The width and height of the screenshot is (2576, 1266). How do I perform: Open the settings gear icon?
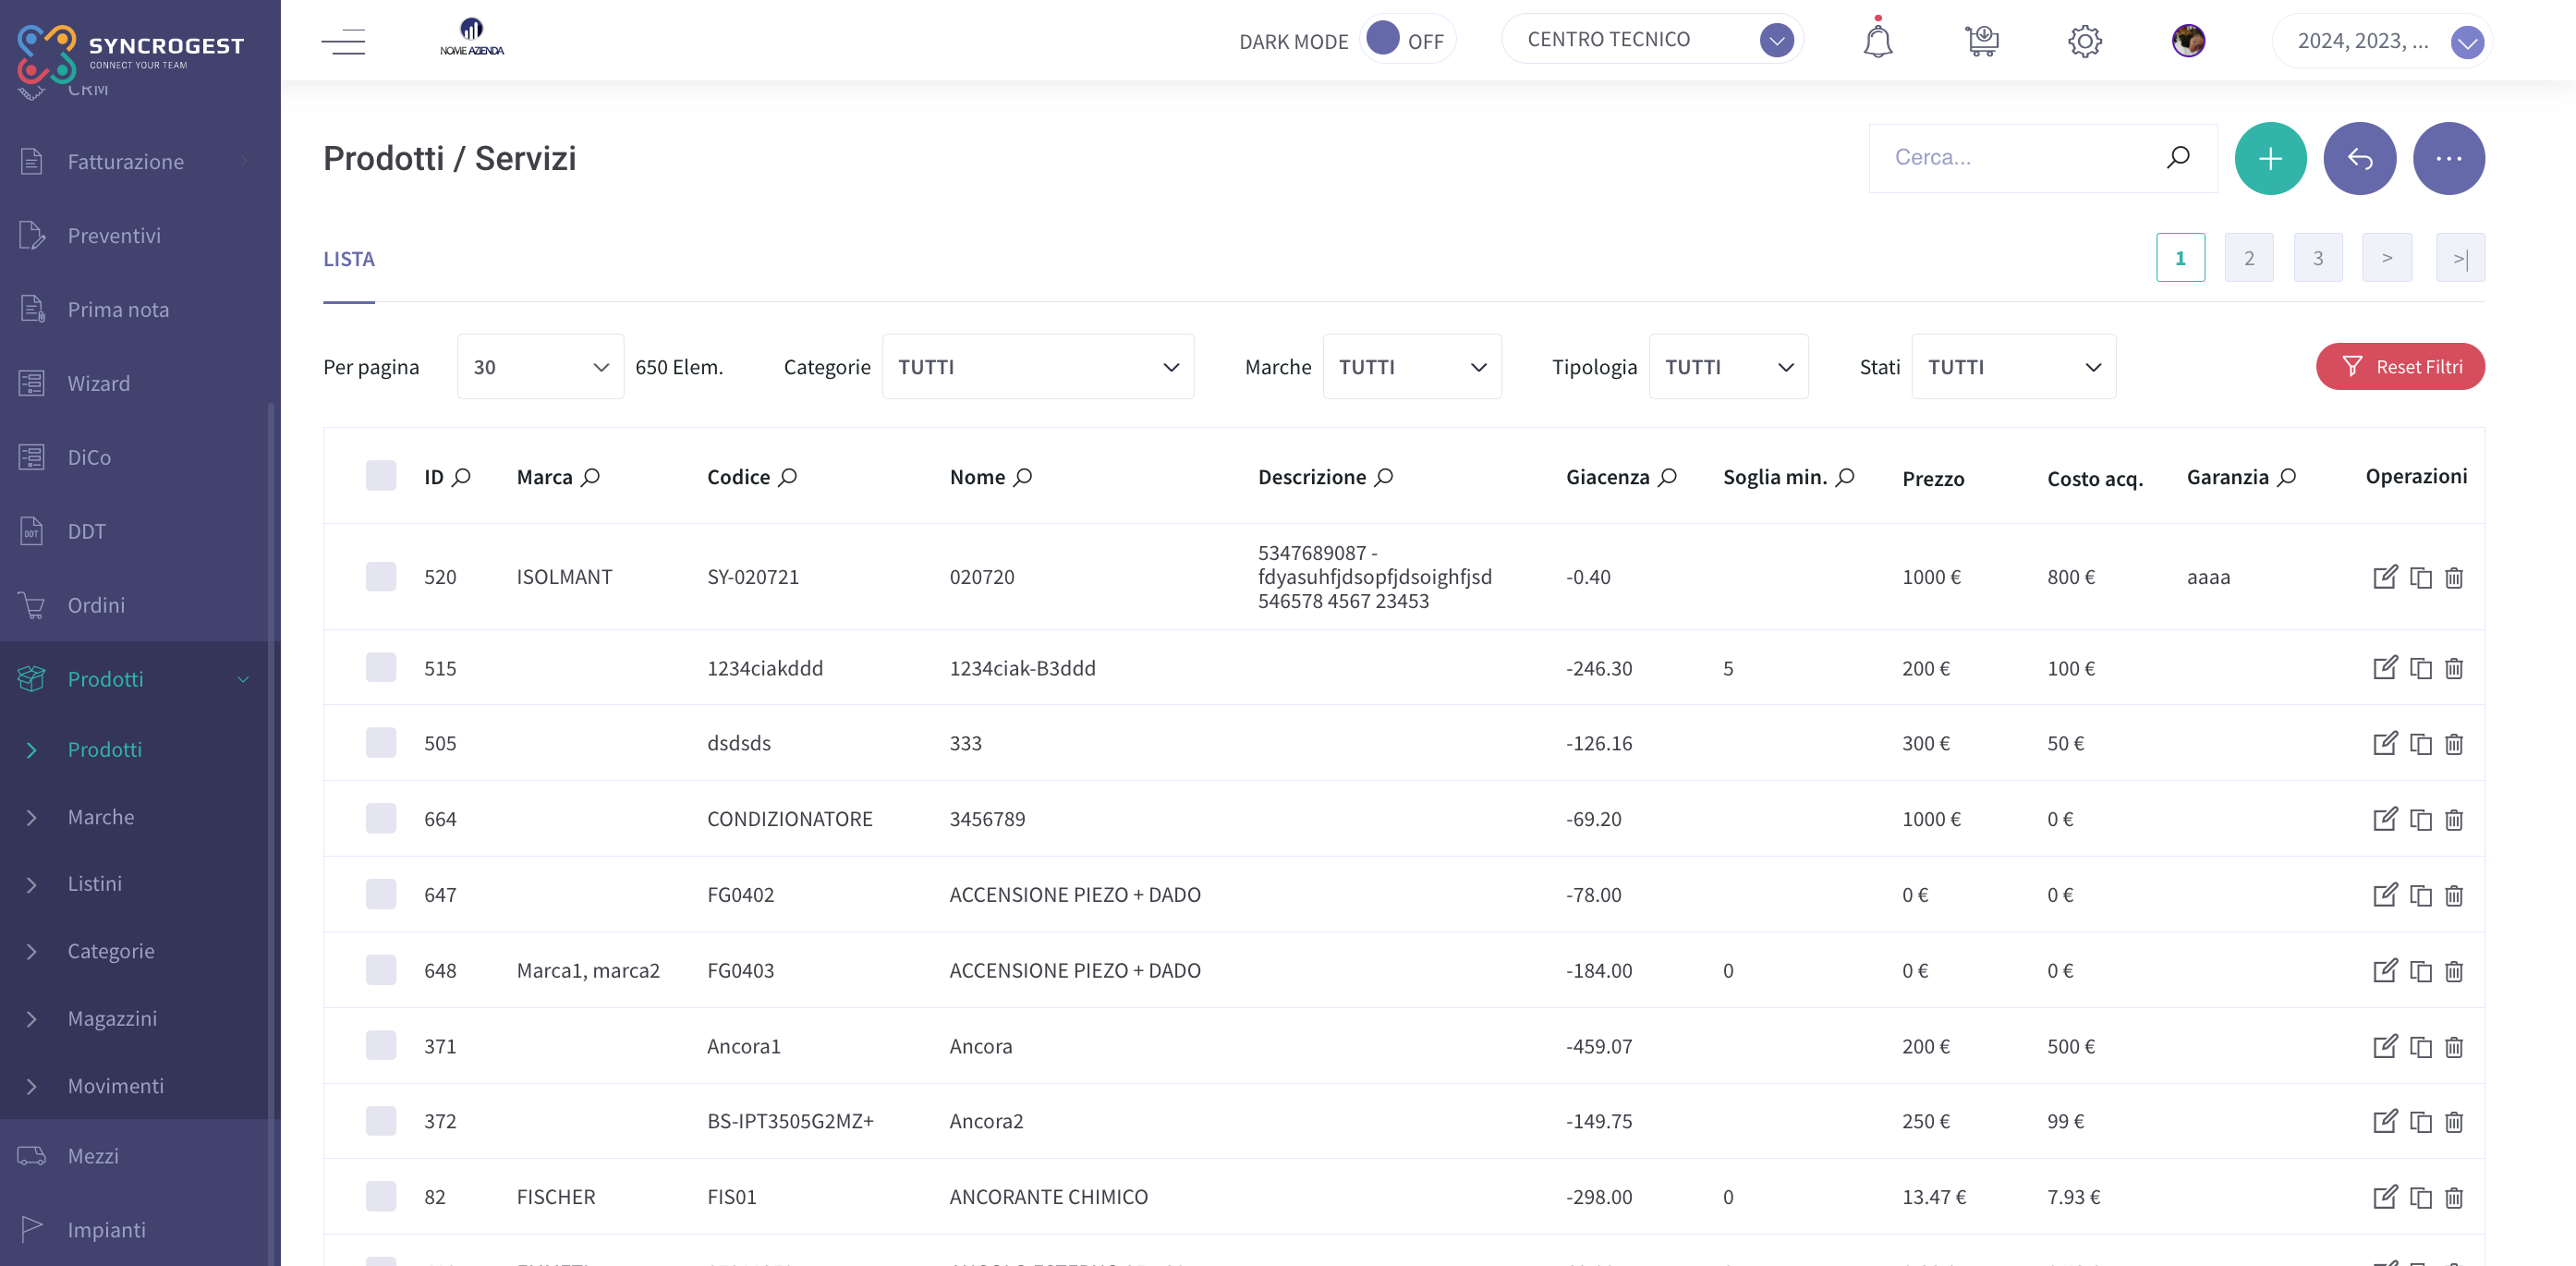point(2084,41)
